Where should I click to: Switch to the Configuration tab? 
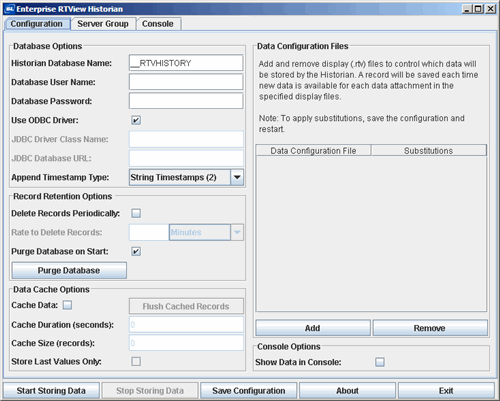37,24
